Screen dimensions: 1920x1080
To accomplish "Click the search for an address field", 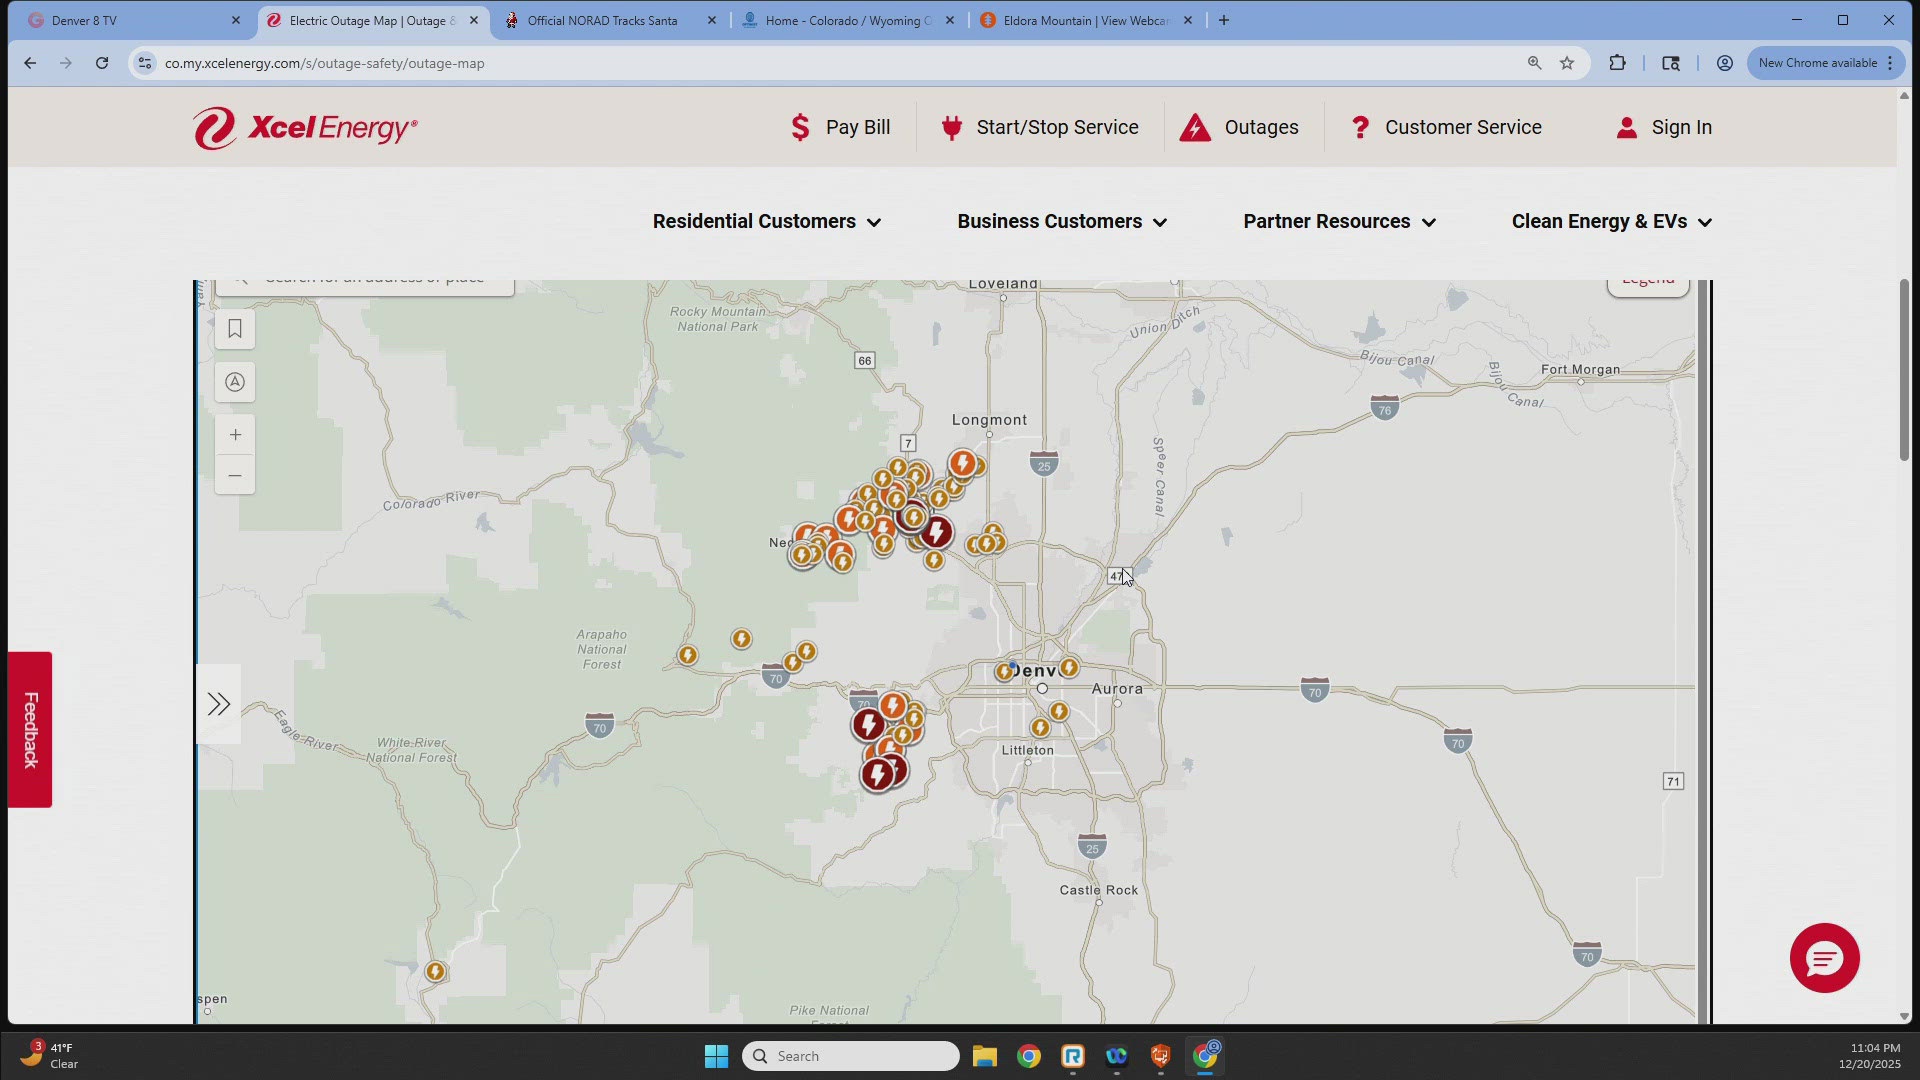I will click(380, 279).
